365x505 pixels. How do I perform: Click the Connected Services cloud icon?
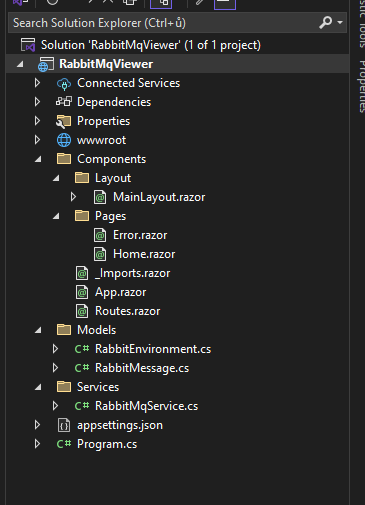click(64, 84)
